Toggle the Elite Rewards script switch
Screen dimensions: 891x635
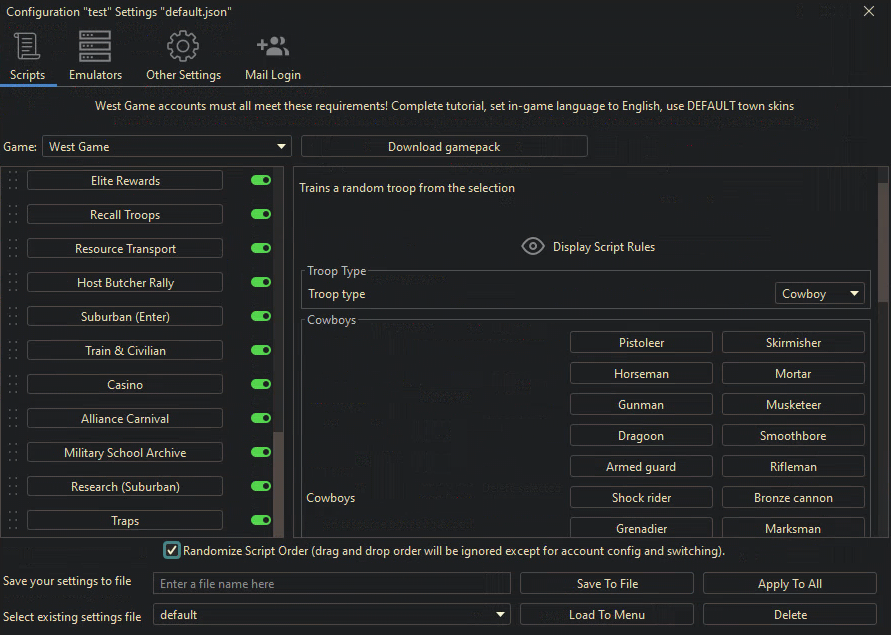click(x=261, y=180)
